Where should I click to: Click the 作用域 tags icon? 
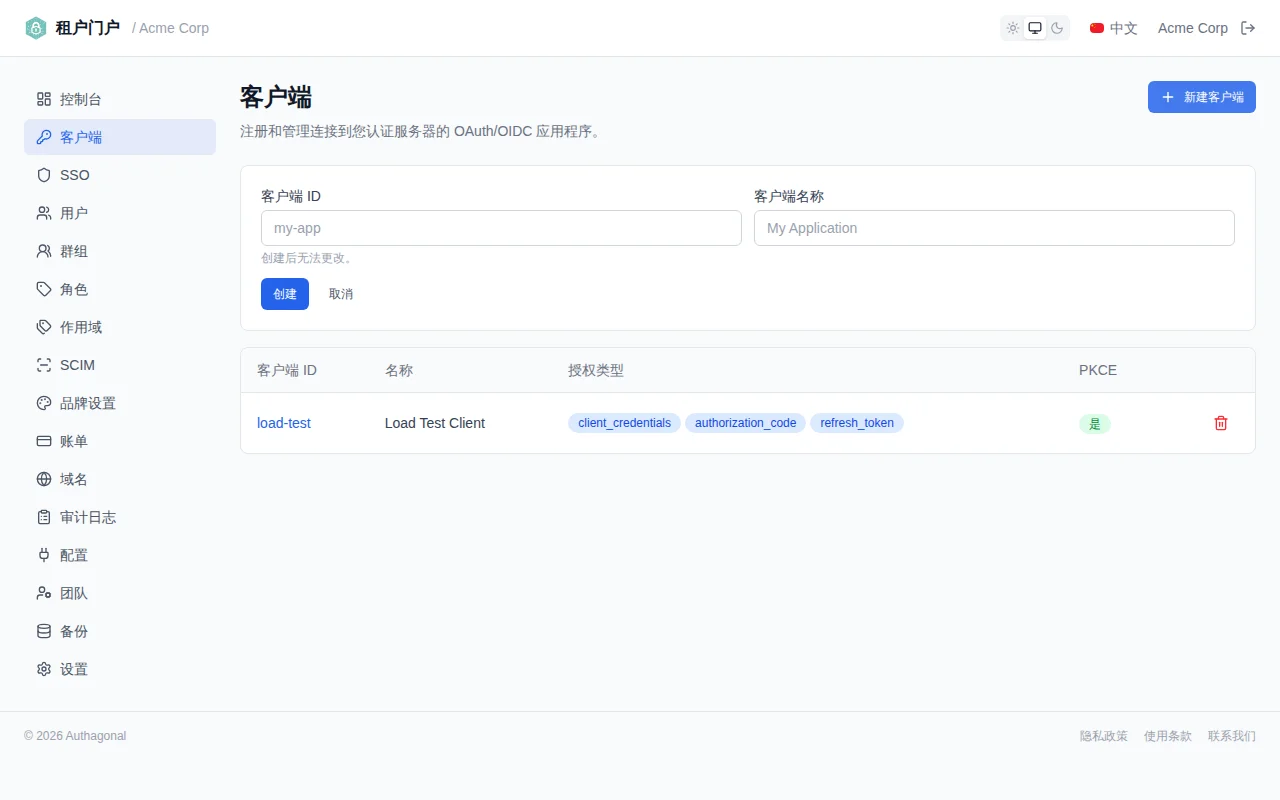click(44, 327)
